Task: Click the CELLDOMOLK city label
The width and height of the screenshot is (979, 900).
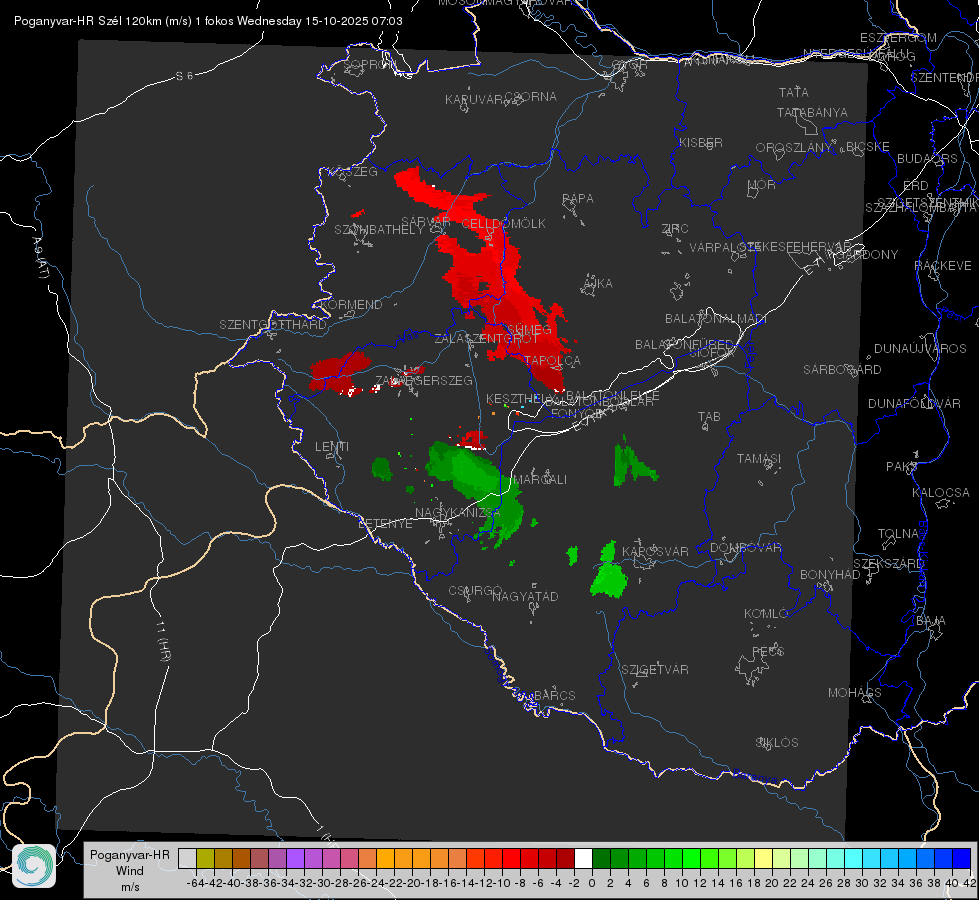Action: 503,224
